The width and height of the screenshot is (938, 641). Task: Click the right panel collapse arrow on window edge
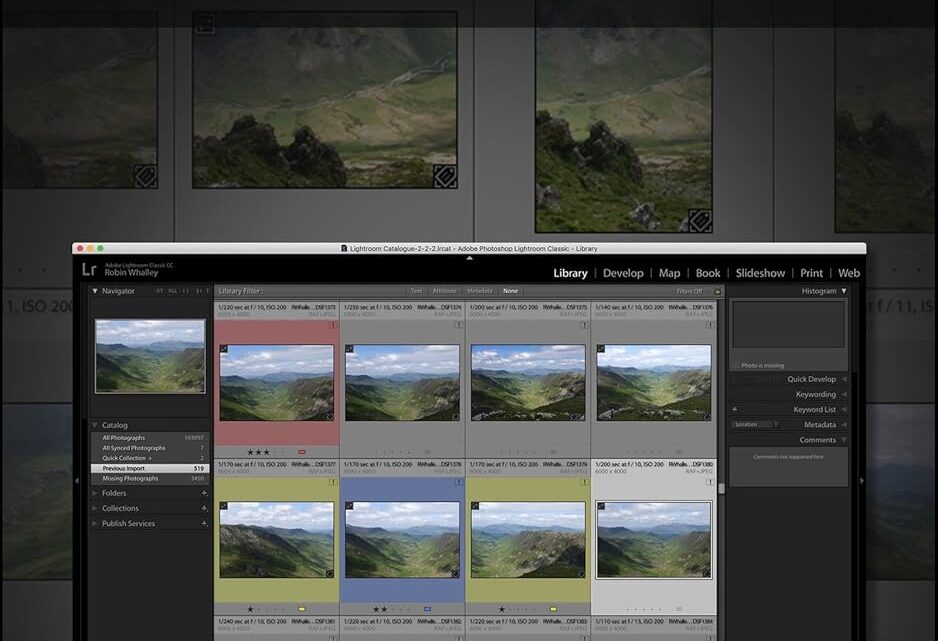tap(862, 481)
